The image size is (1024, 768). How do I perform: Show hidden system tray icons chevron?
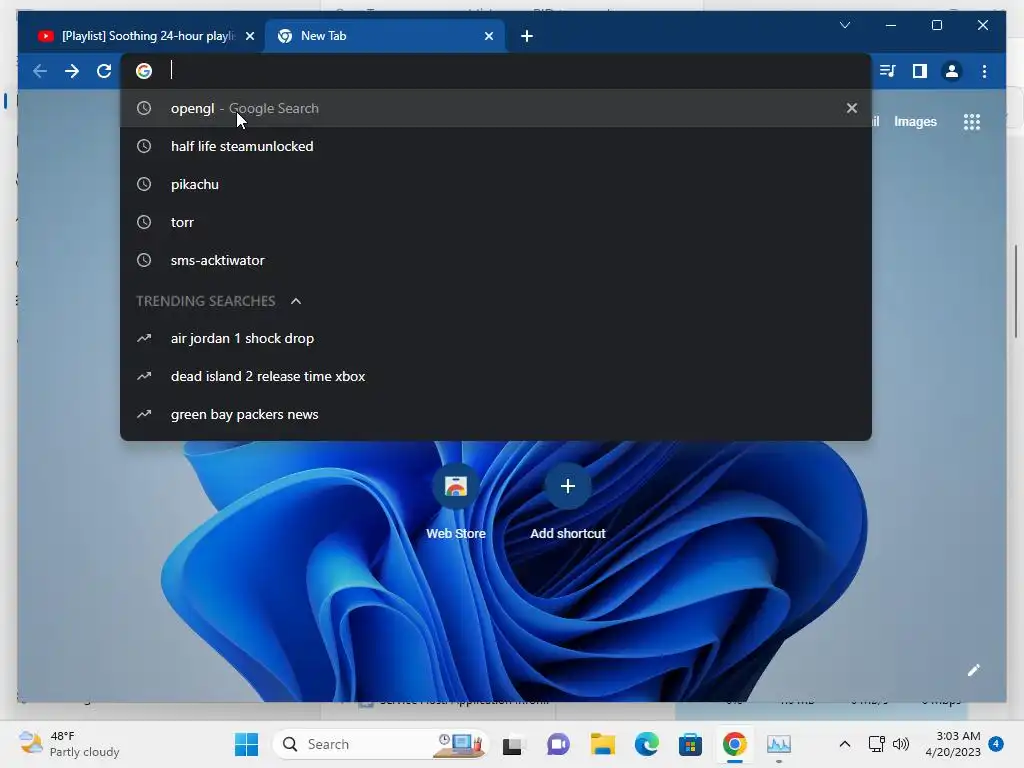click(x=844, y=744)
